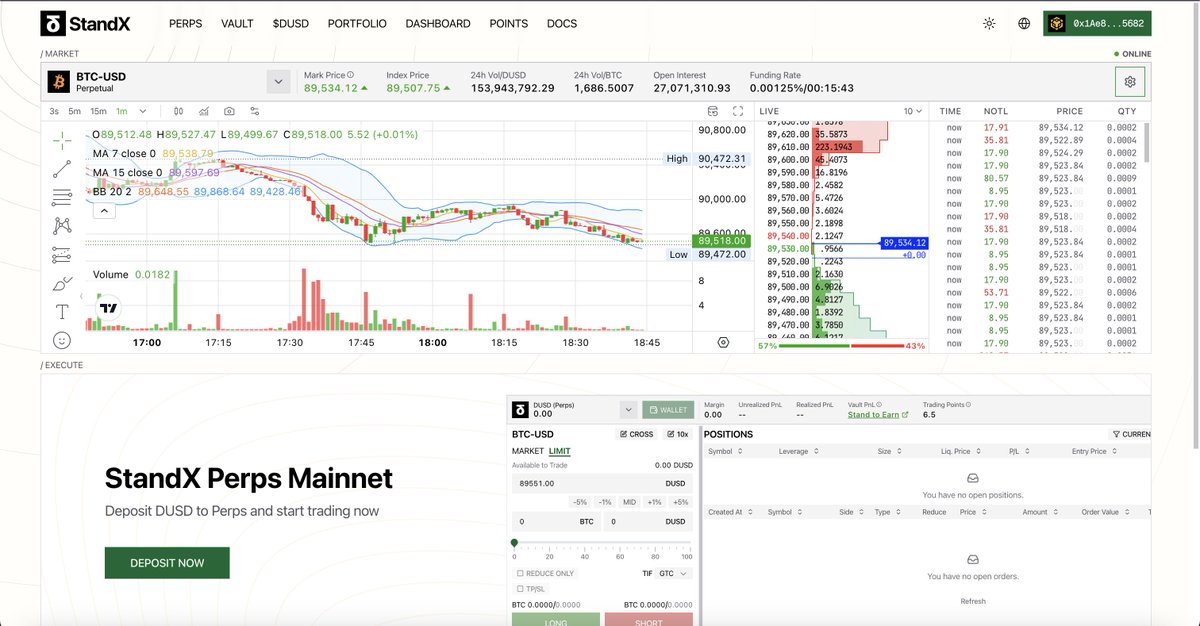
Task: Toggle CROSS margin mode
Action: coord(637,434)
